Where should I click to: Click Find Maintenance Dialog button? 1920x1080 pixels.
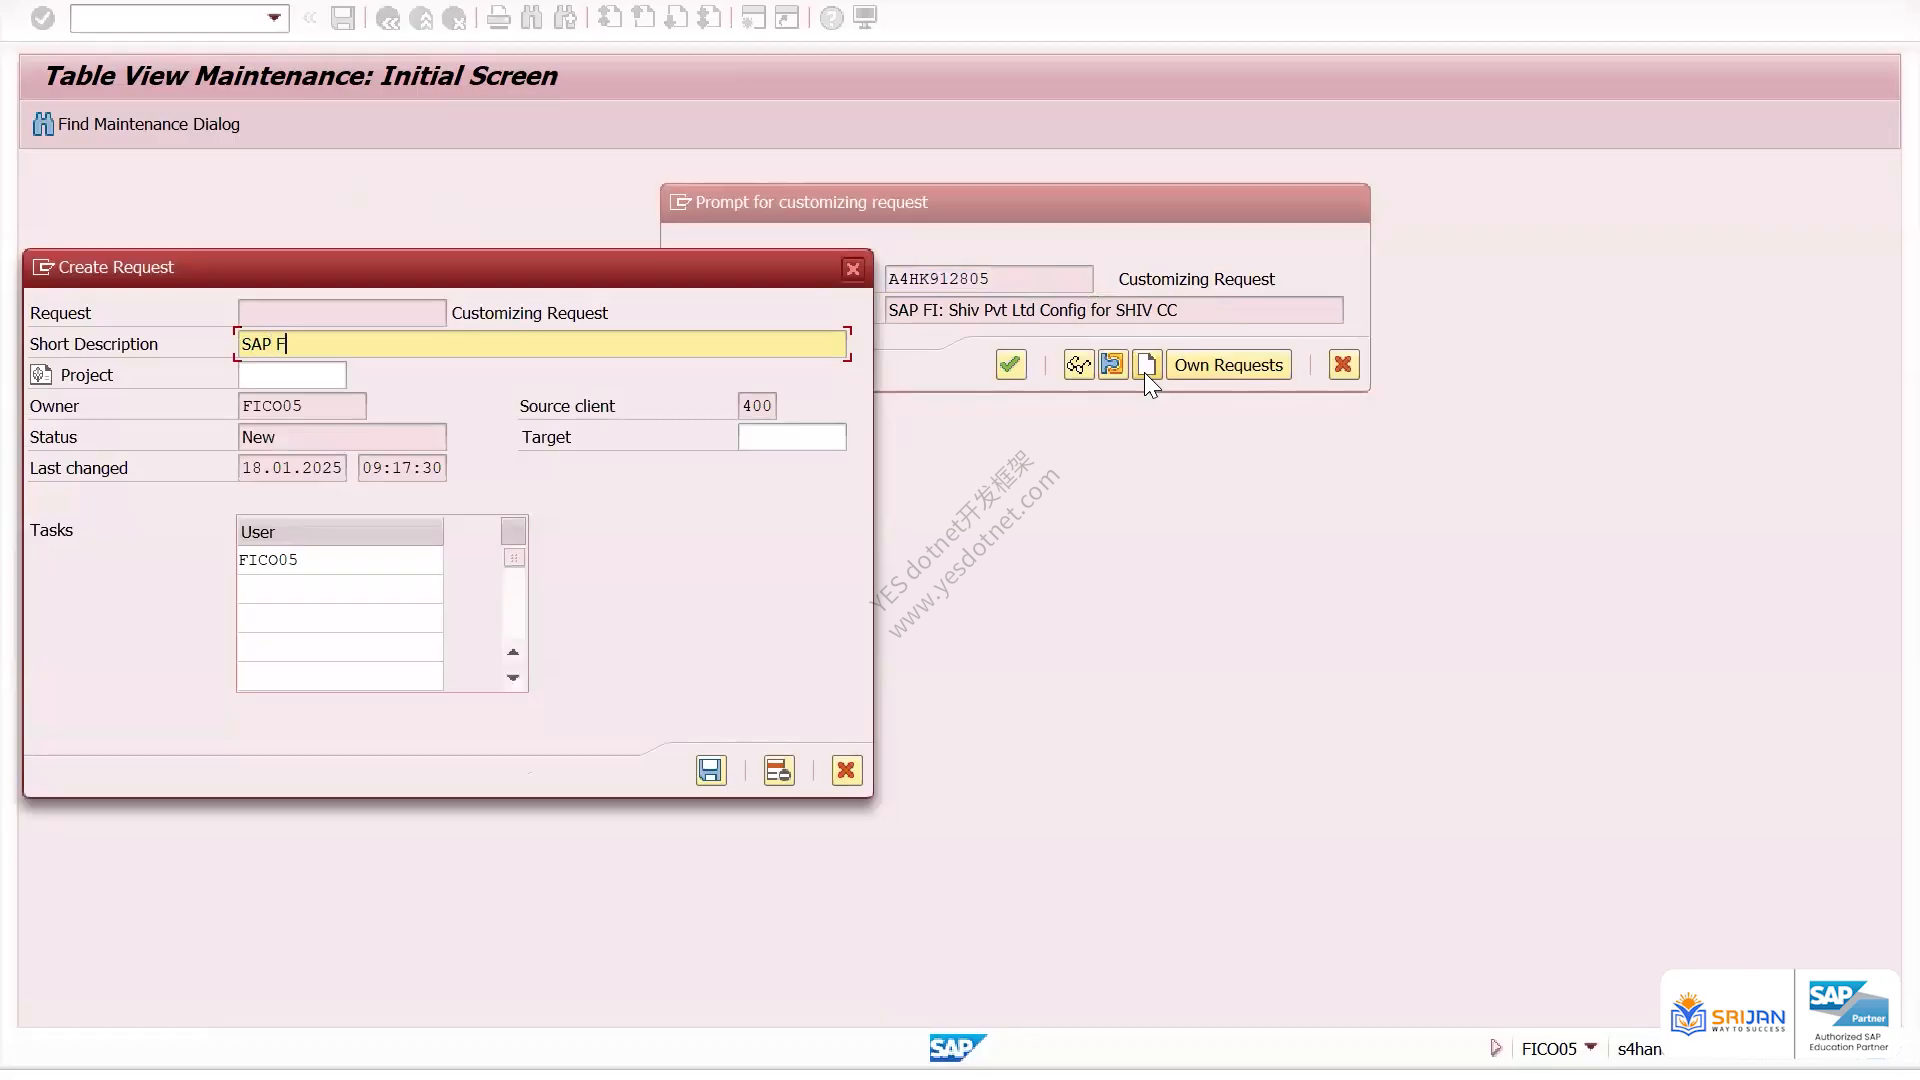pos(136,124)
